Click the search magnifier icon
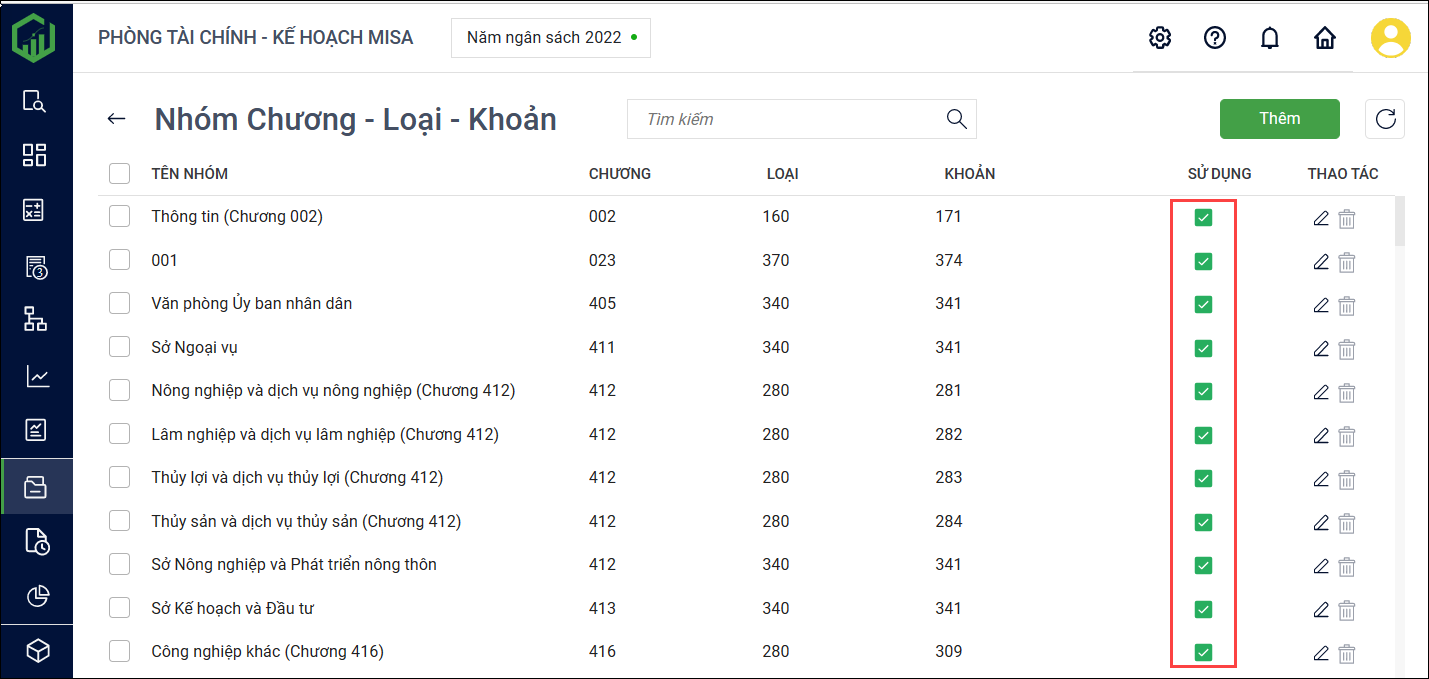The width and height of the screenshot is (1429, 679). click(x=957, y=119)
